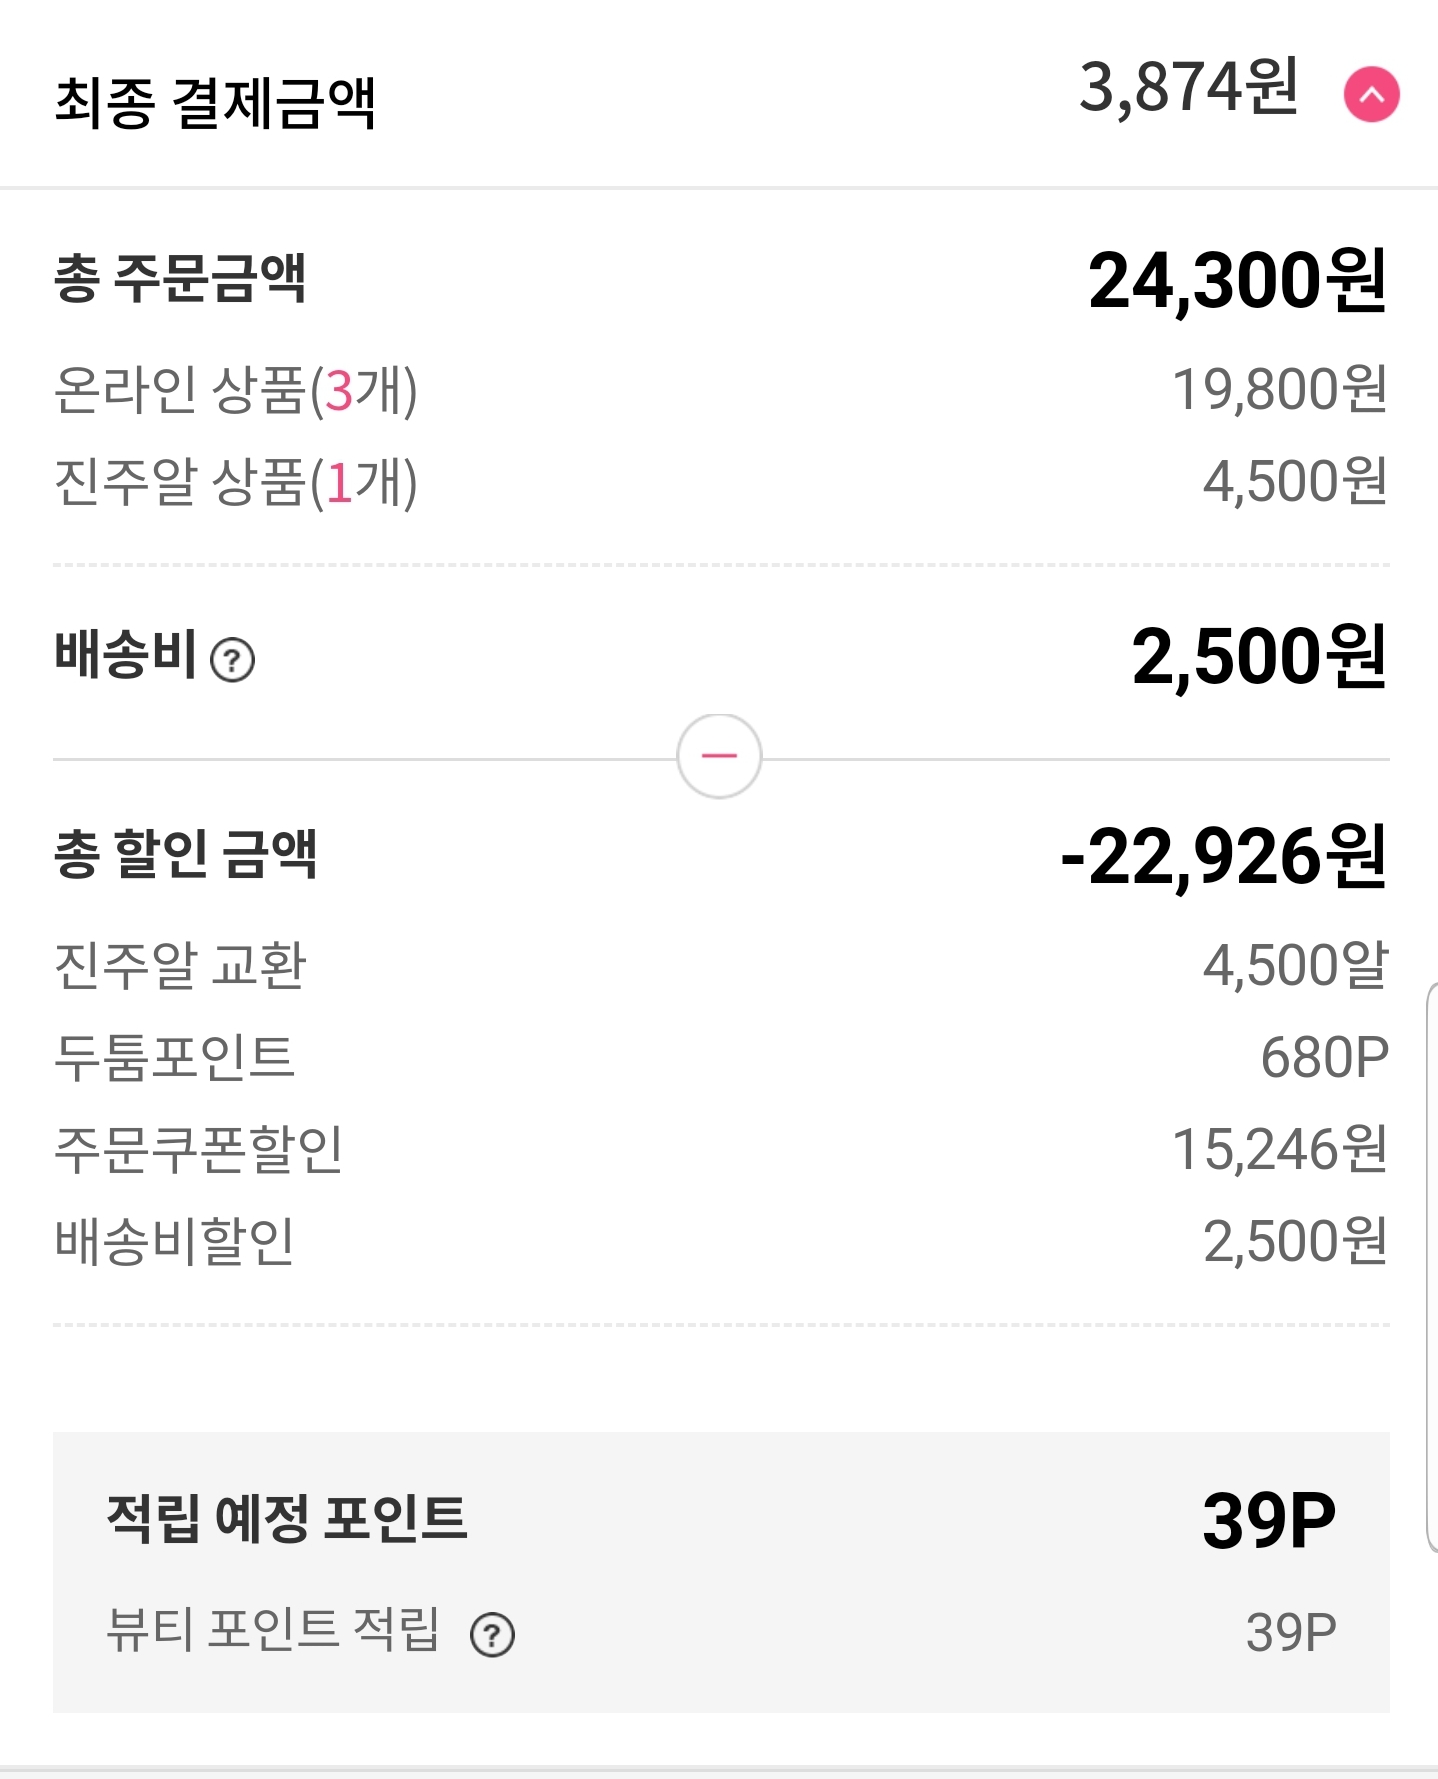Image resolution: width=1438 pixels, height=1779 pixels.
Task: Tap the bold 배송비 label
Action: point(126,655)
